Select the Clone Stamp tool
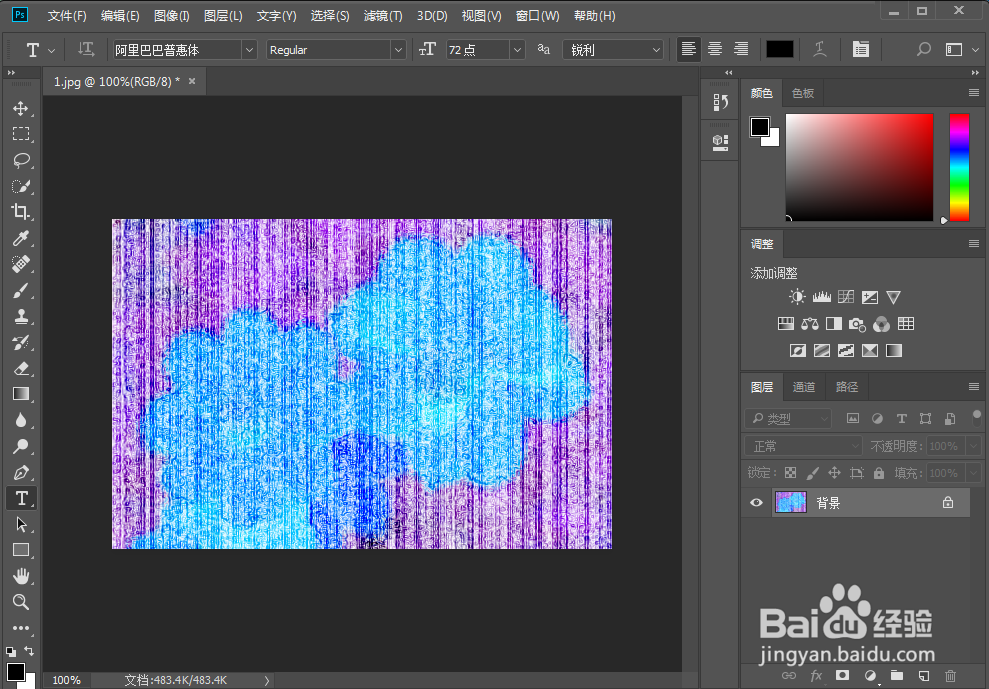The height and width of the screenshot is (689, 989). click(21, 316)
